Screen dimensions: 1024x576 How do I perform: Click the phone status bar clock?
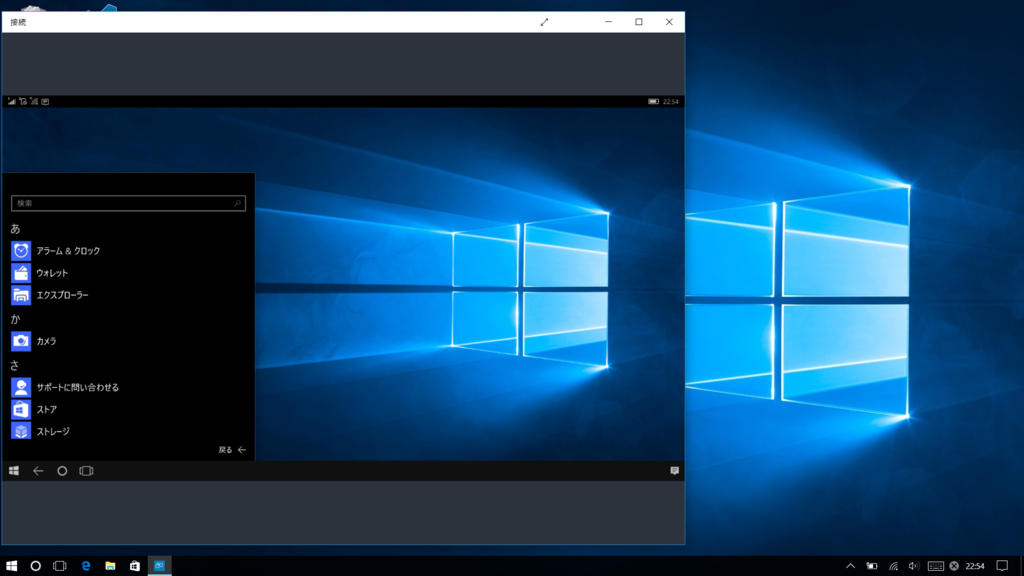pos(671,101)
